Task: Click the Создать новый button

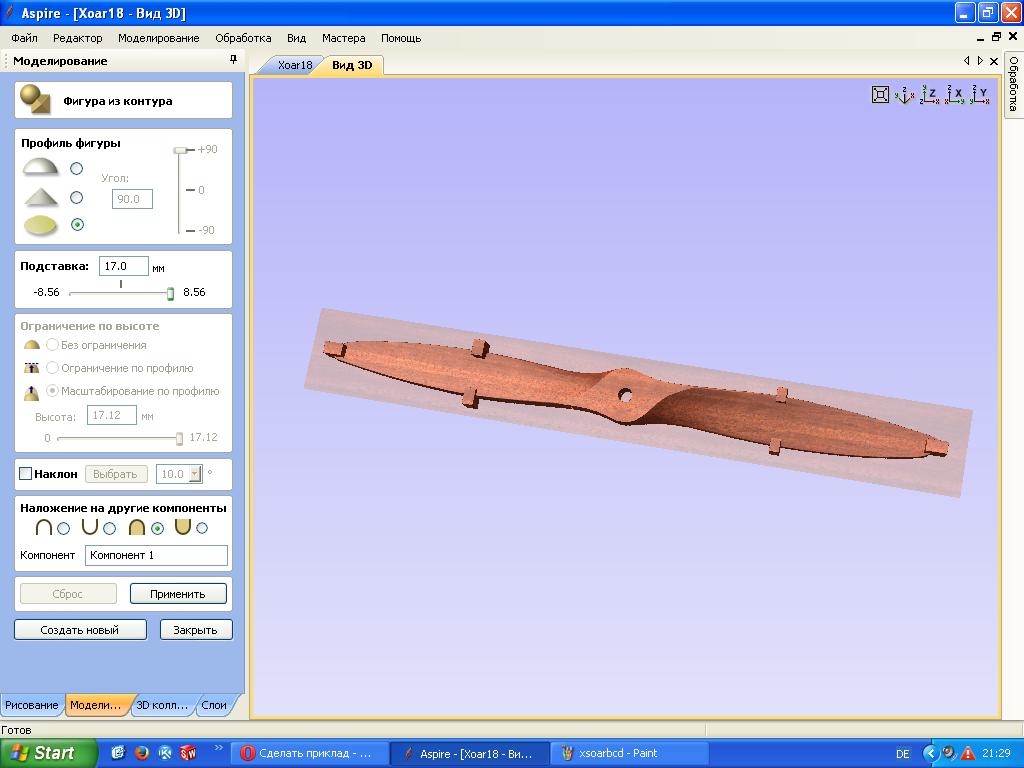Action: (80, 630)
